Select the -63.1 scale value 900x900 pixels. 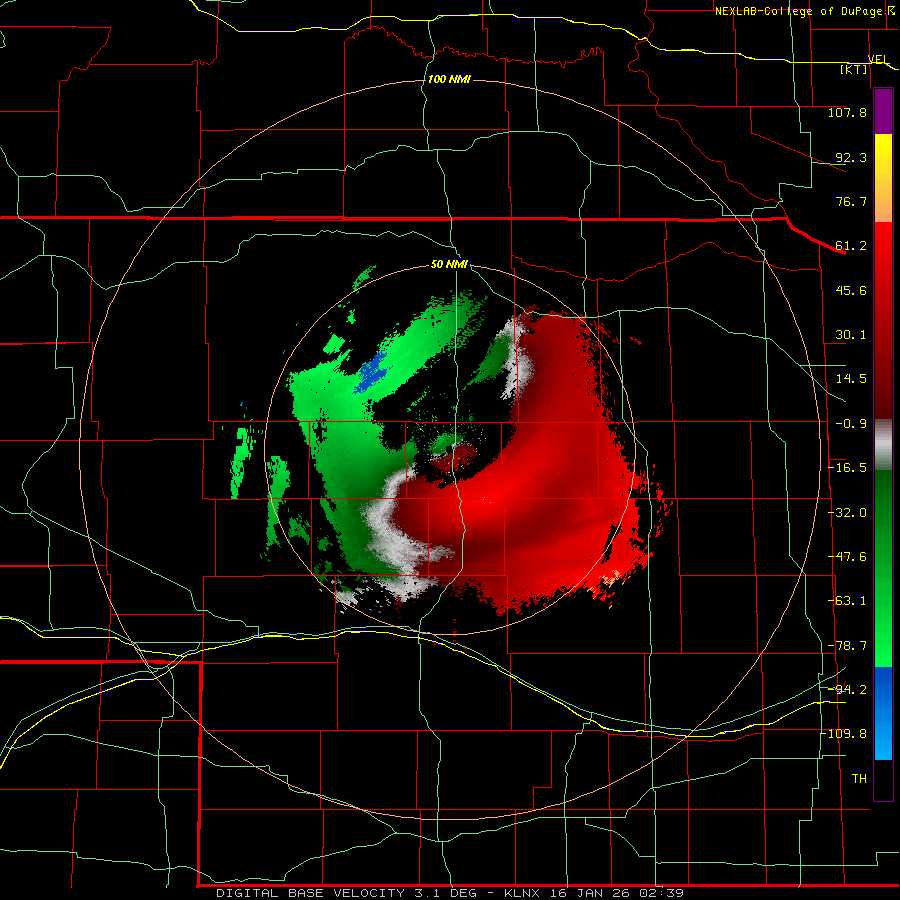point(847,601)
